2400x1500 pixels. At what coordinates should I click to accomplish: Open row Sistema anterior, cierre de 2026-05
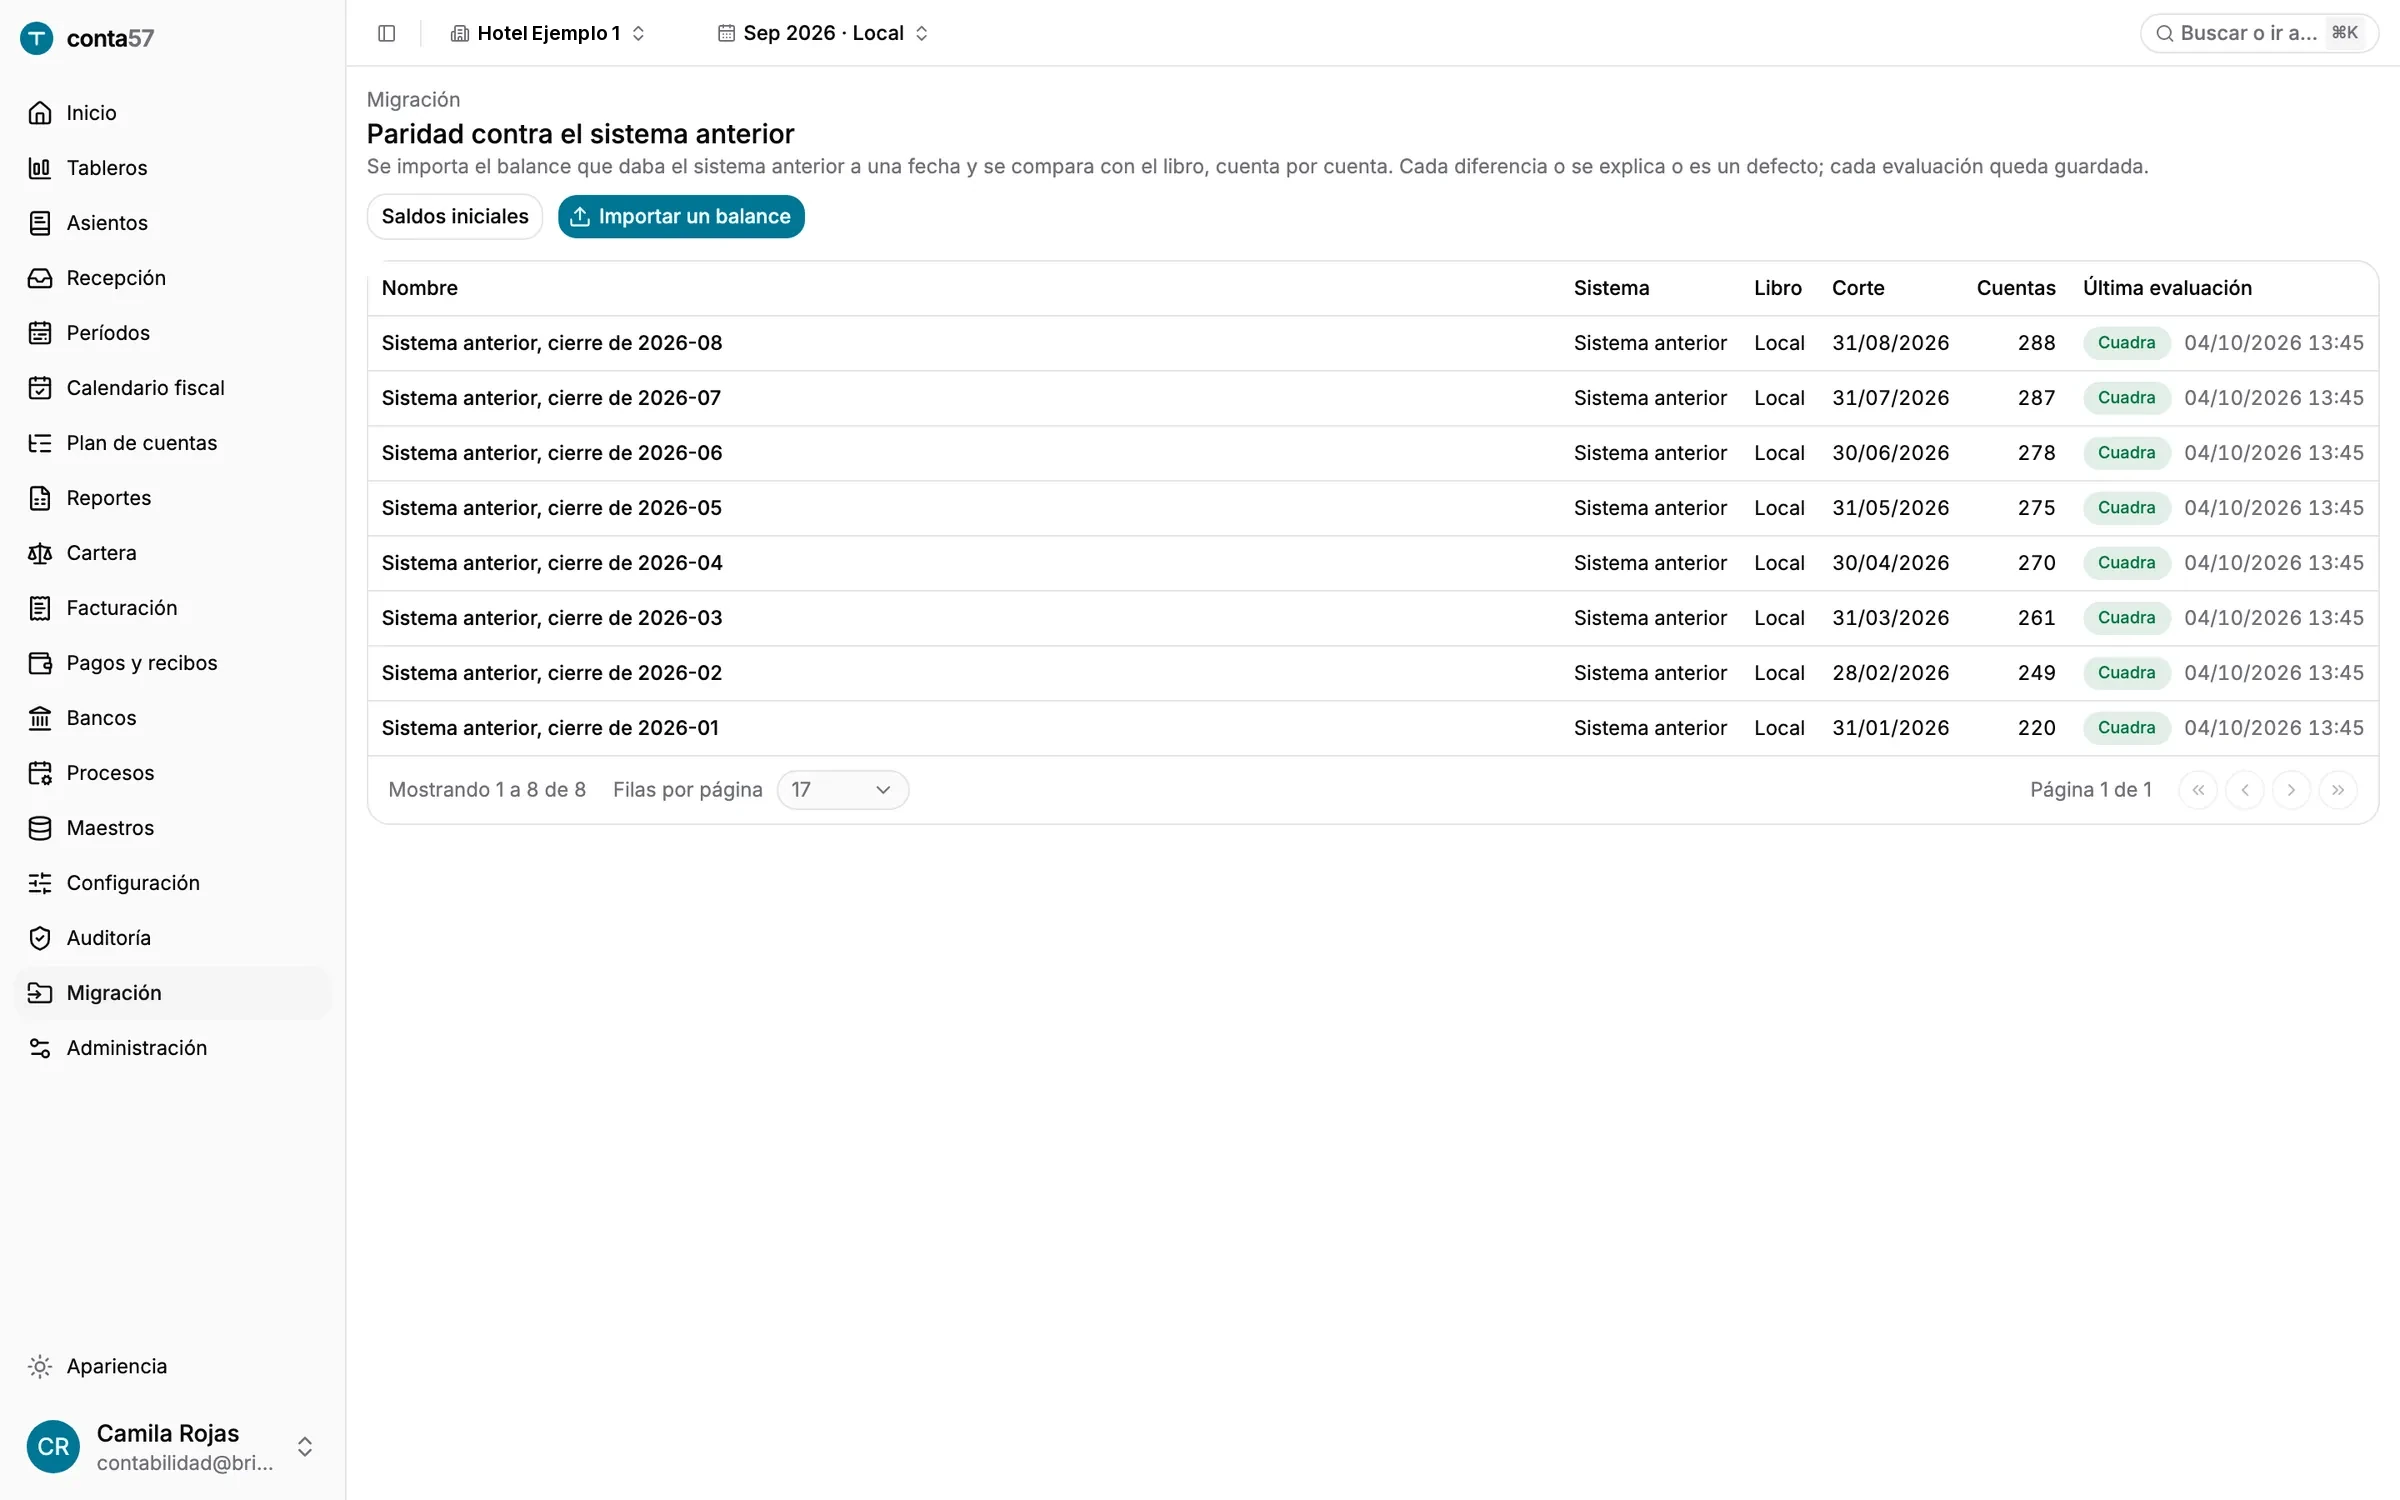point(1372,508)
